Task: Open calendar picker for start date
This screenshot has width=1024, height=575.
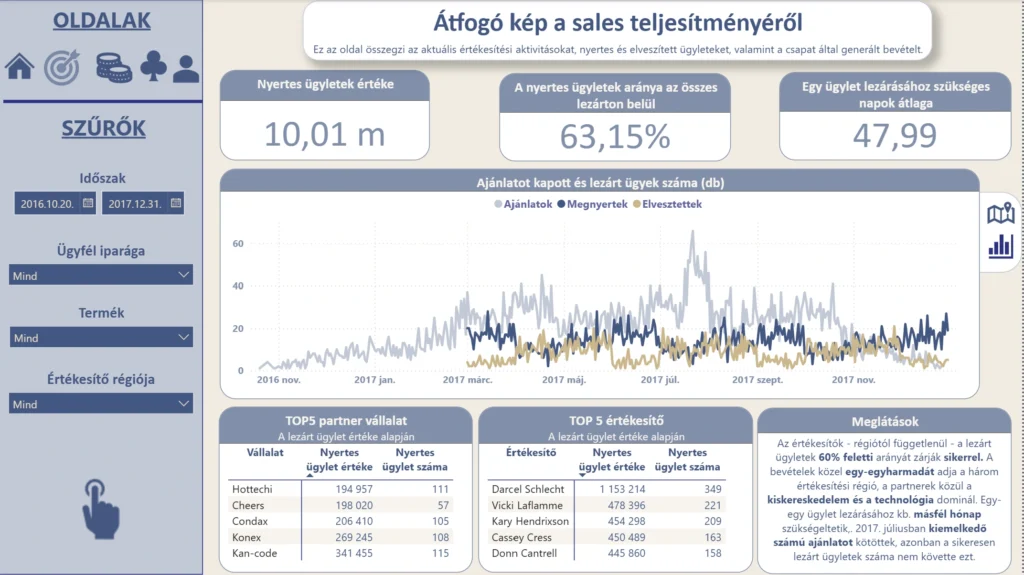Action: pyautogui.click(x=88, y=203)
